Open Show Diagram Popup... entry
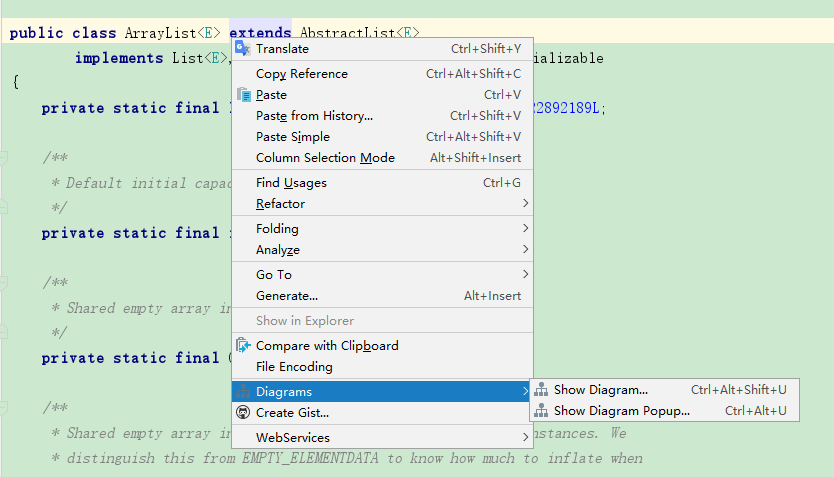 point(664,411)
